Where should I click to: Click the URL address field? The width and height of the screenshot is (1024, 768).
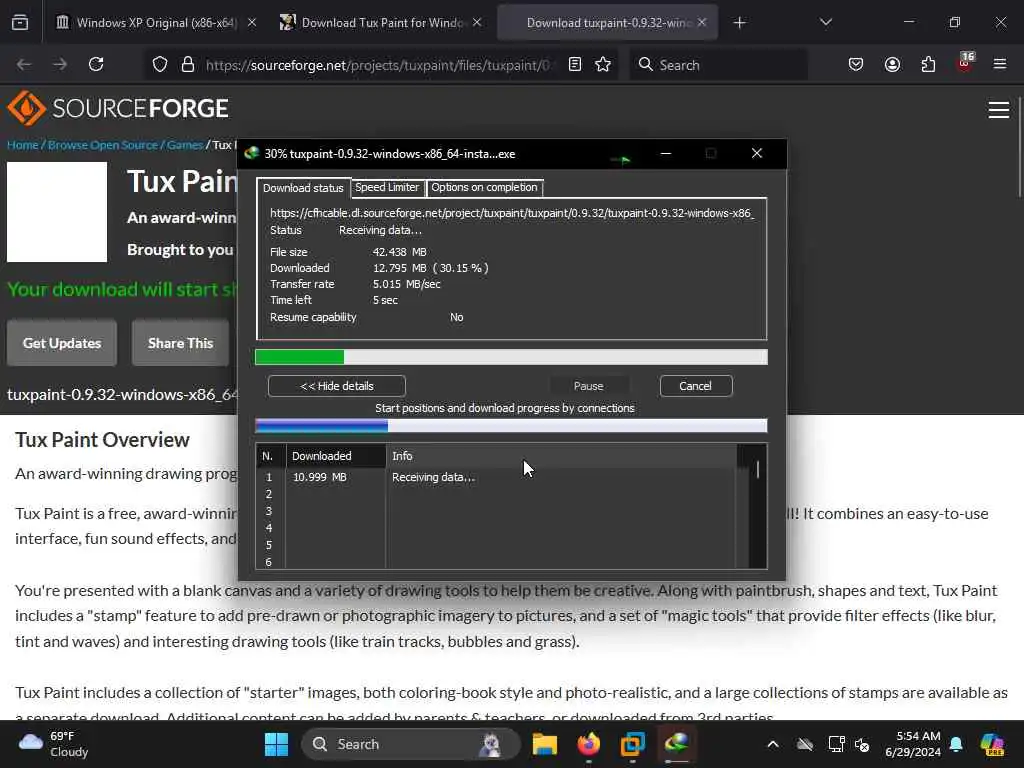(379, 65)
